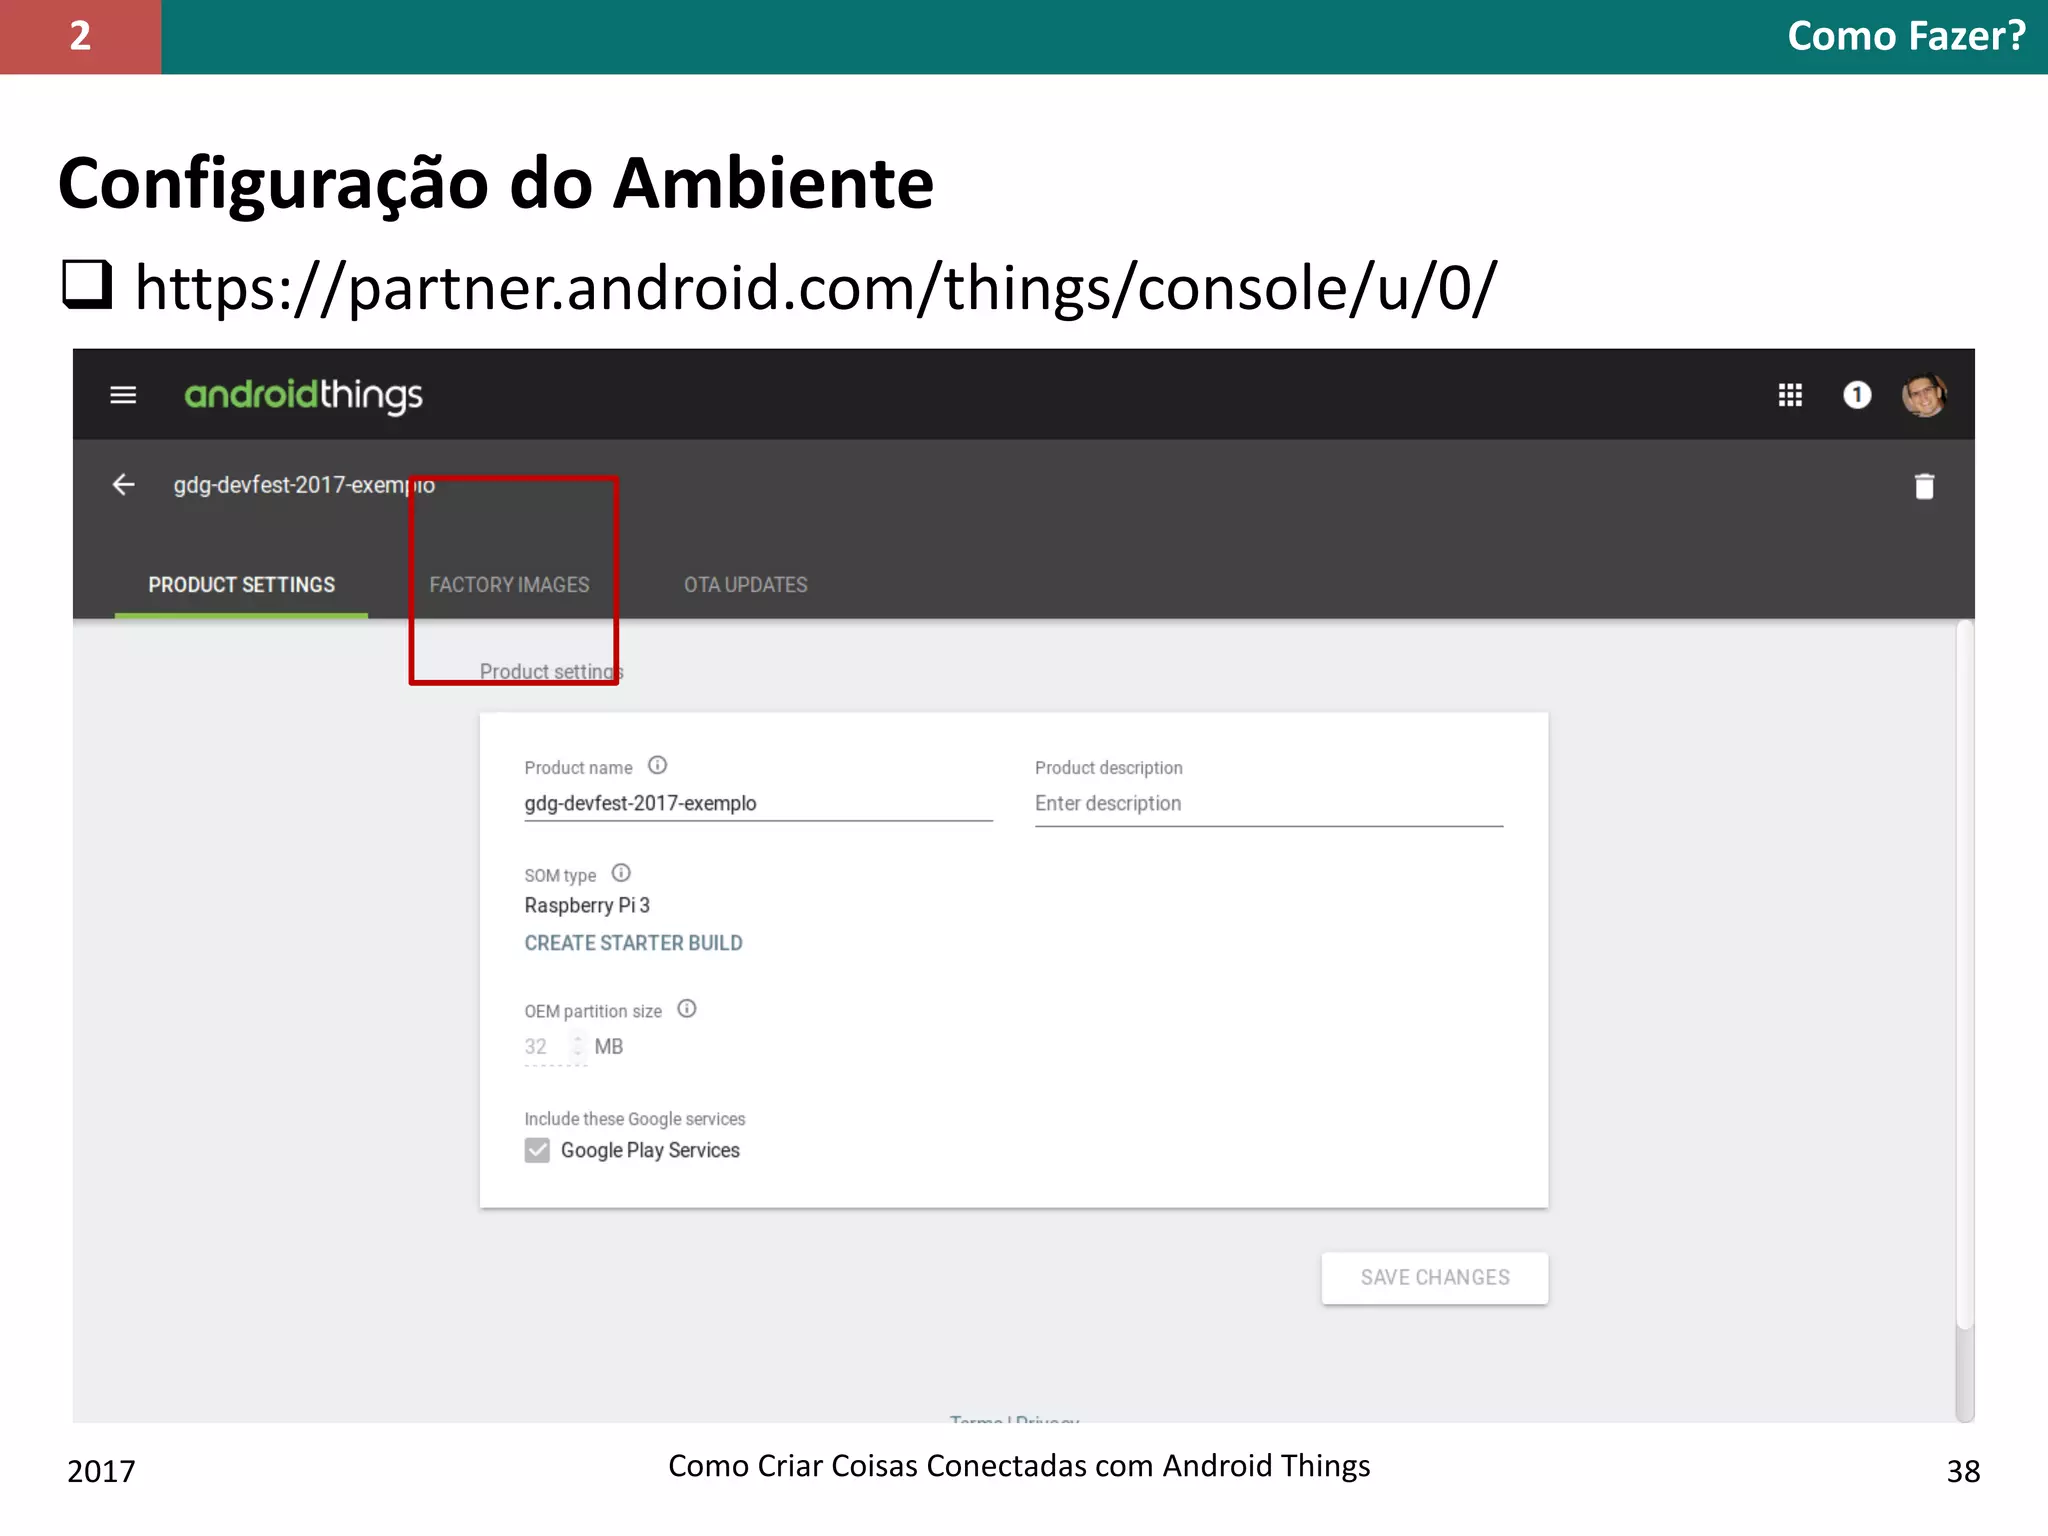Go back using the left arrow
Viewport: 2048px width, 1536px height.
pos(123,485)
